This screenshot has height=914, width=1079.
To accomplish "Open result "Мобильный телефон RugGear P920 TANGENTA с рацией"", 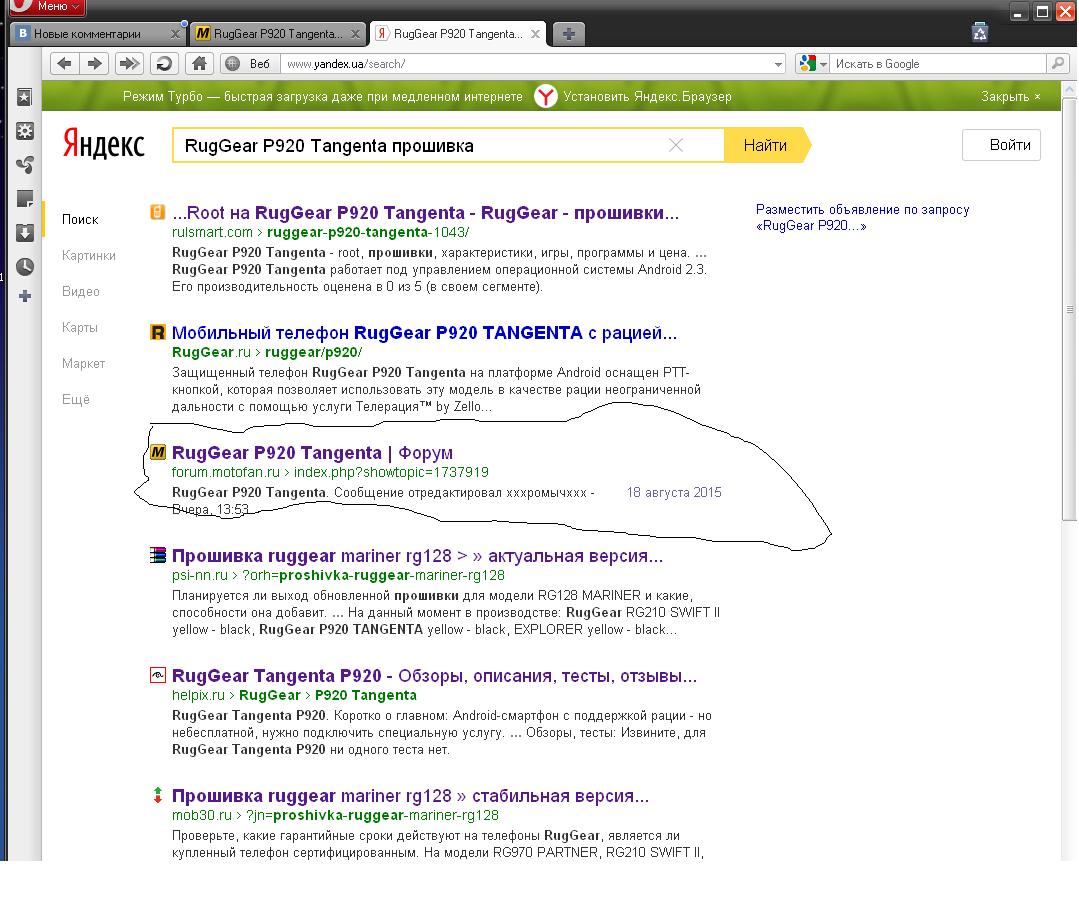I will [424, 333].
